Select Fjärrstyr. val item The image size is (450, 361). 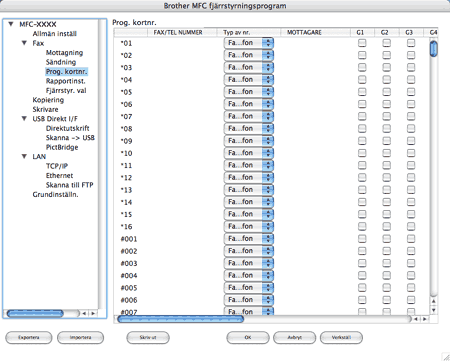point(66,90)
